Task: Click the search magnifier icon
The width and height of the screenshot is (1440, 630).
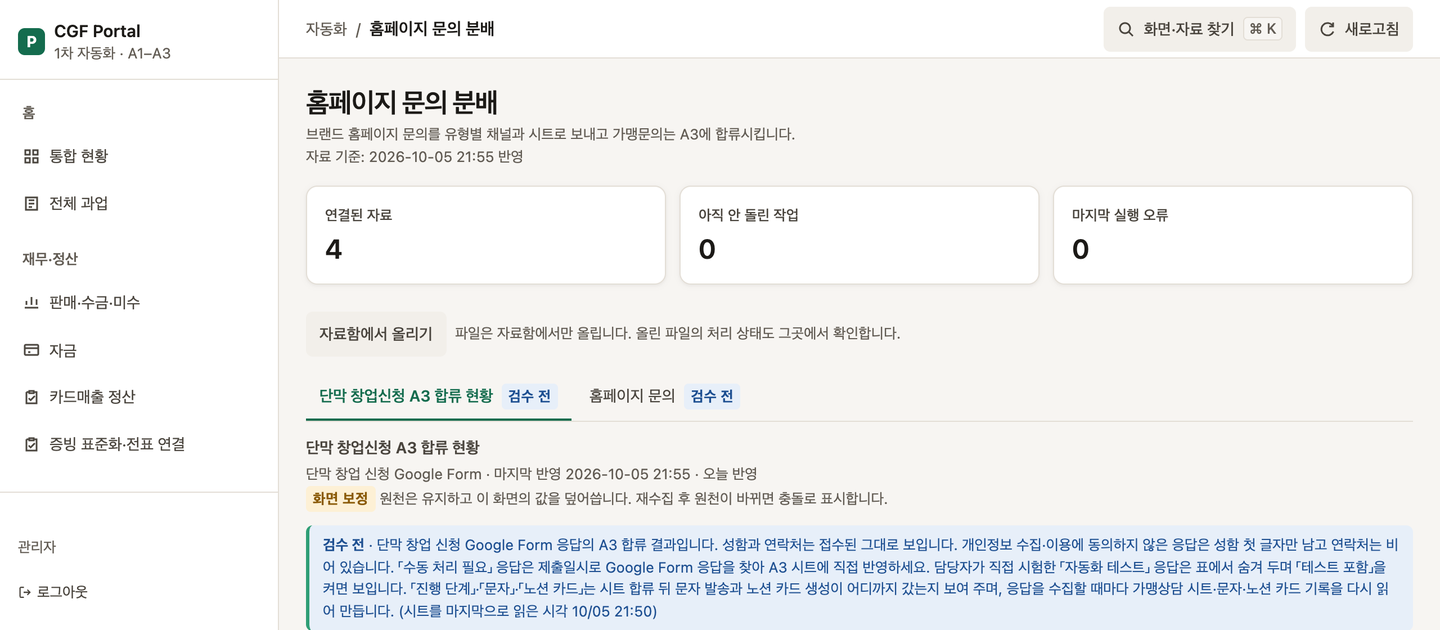Action: coord(1126,29)
